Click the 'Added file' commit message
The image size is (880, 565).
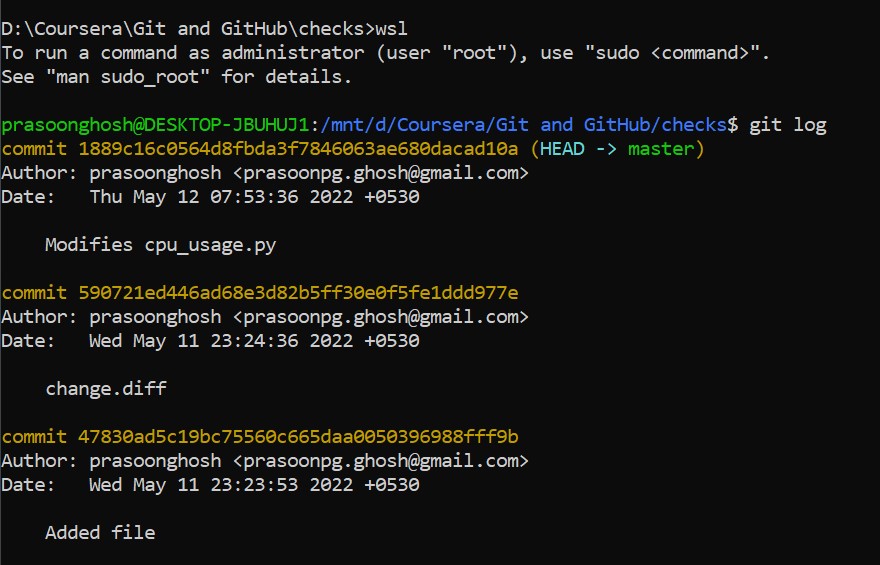[100, 532]
